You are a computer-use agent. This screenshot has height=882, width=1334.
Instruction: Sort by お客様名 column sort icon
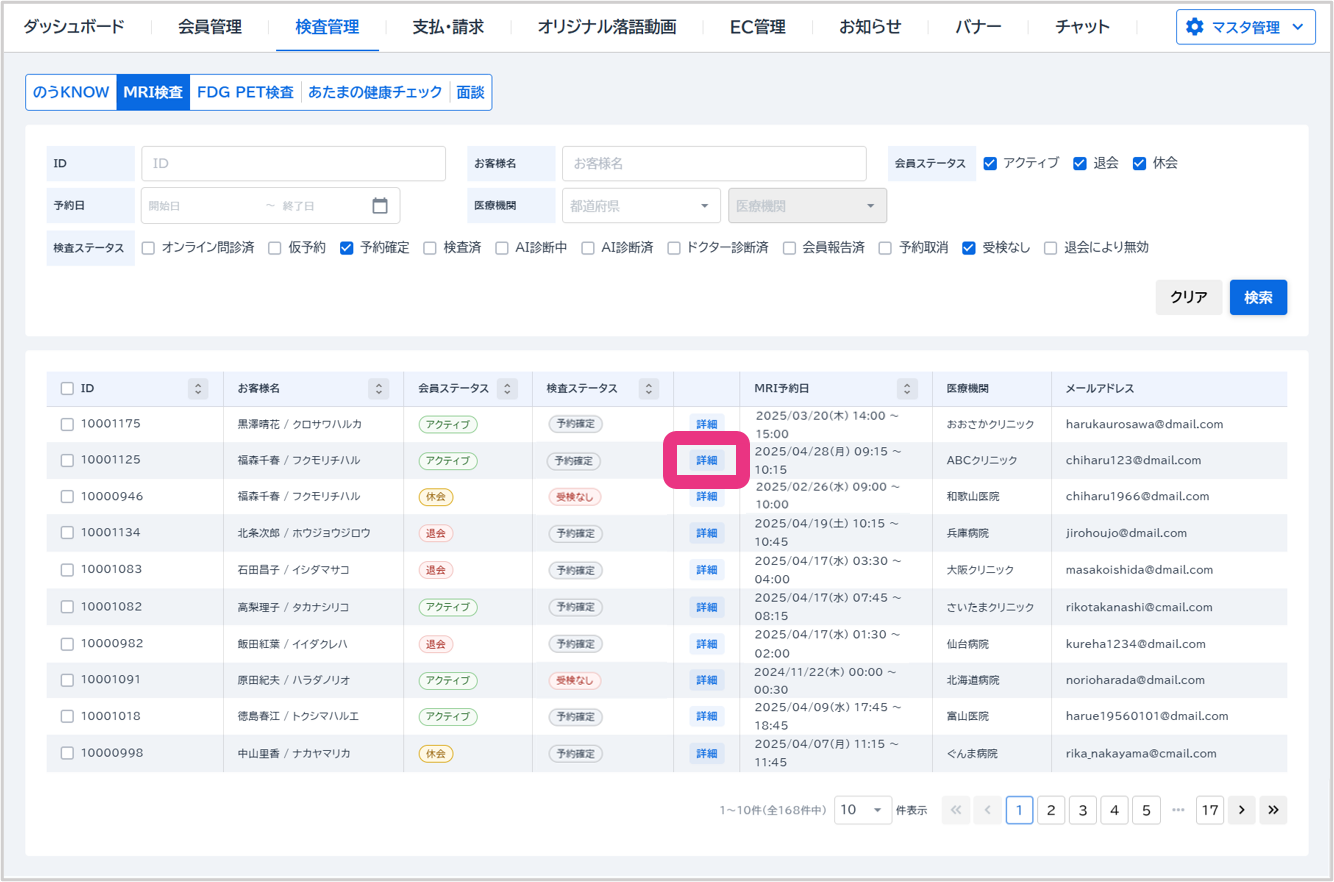(x=378, y=389)
